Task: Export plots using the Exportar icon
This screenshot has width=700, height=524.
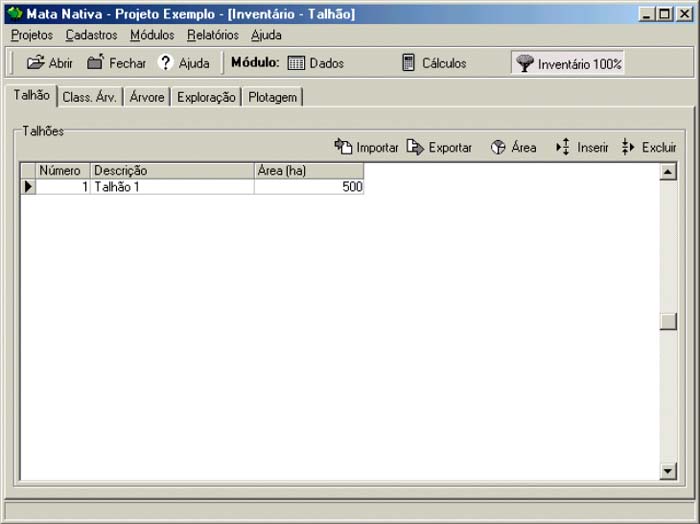Action: click(415, 147)
